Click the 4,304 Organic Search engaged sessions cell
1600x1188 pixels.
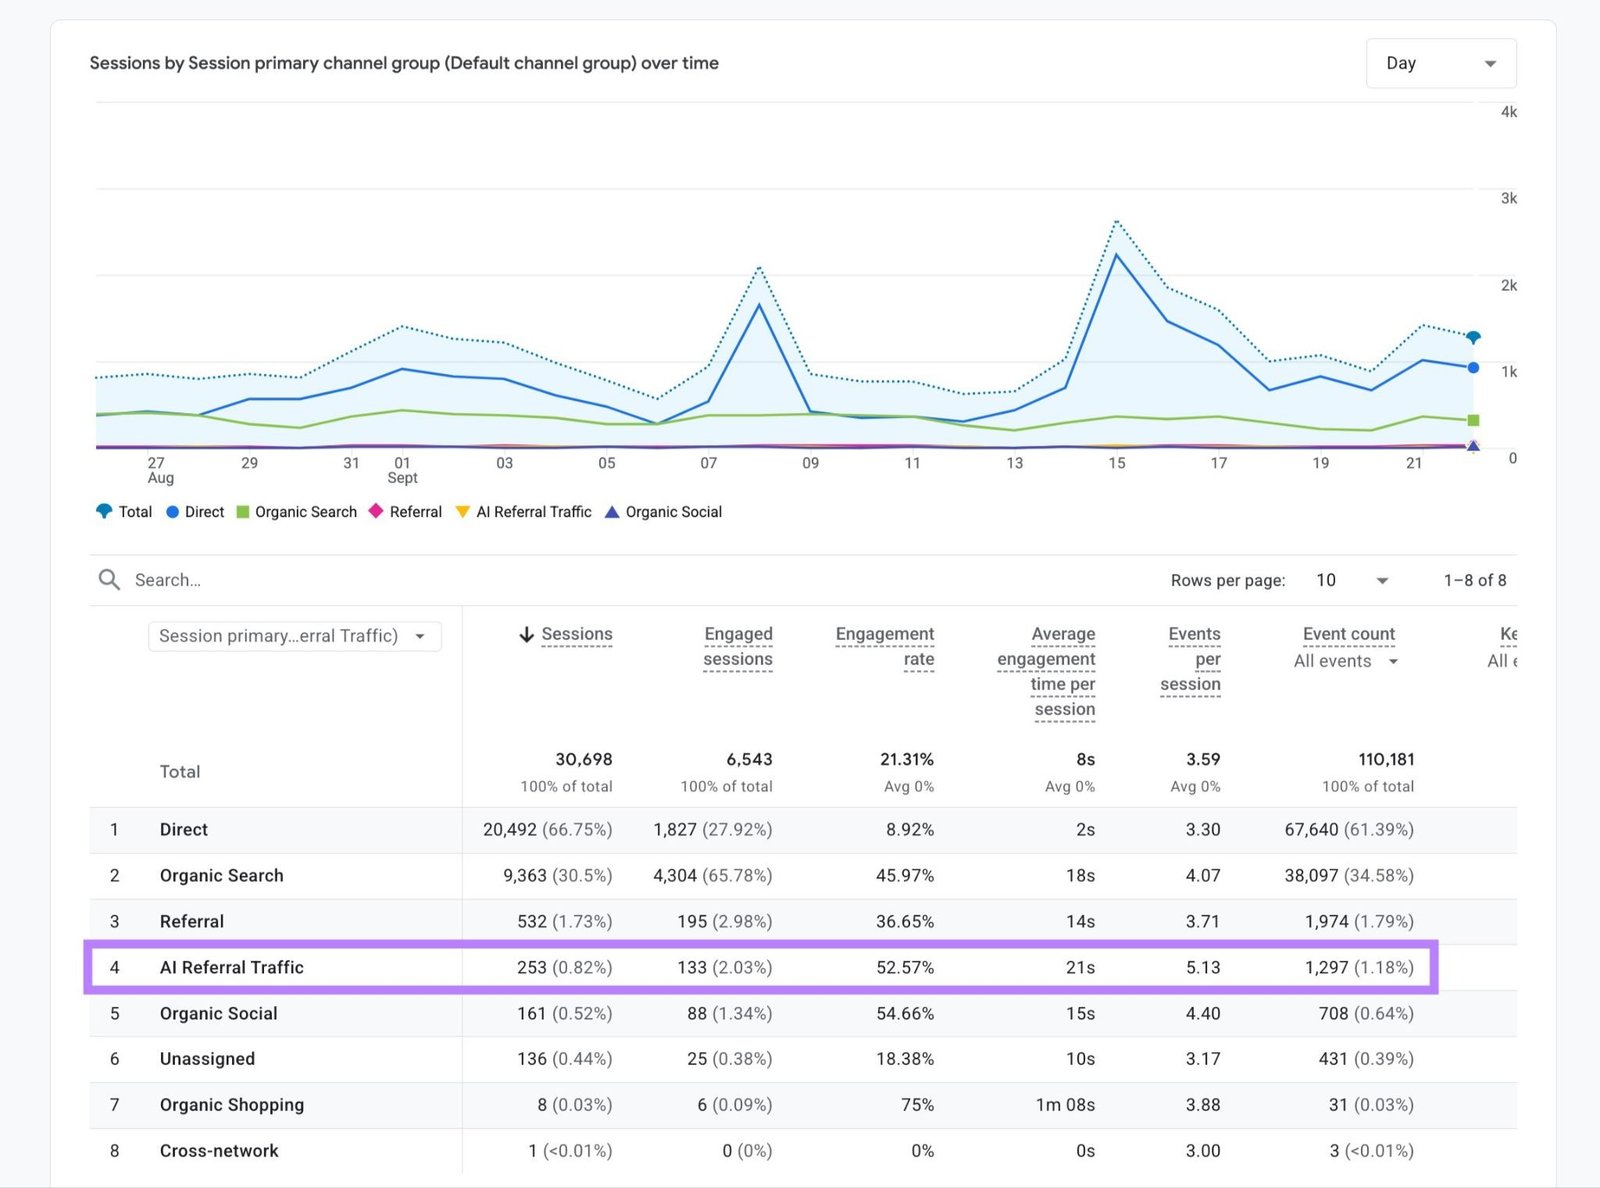713,875
